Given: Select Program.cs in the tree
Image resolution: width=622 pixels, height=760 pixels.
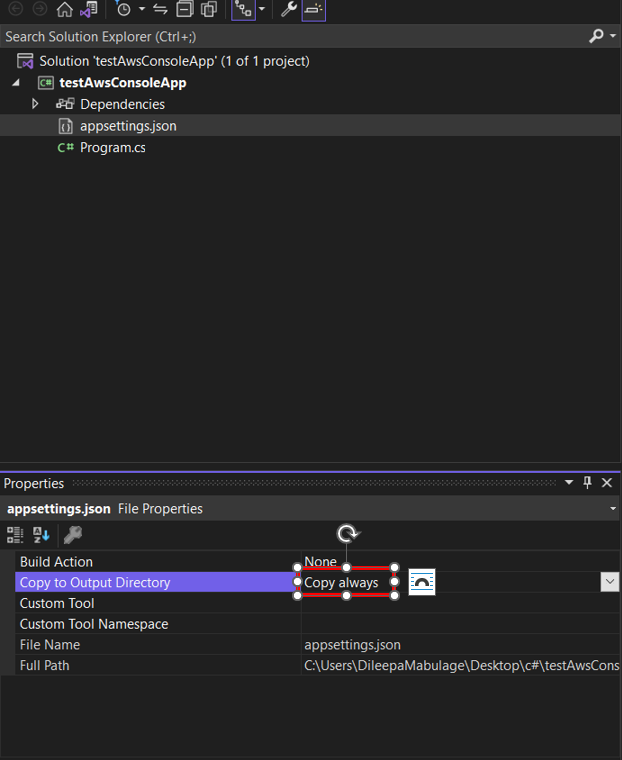Looking at the screenshot, I should (112, 147).
